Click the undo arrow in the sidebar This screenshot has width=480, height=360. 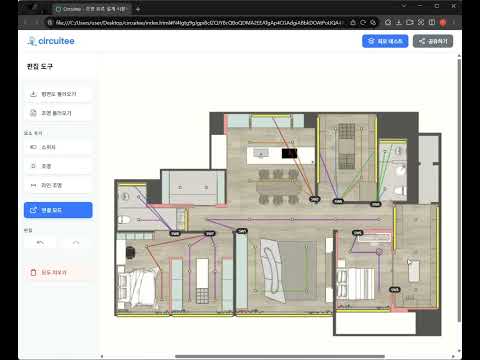click(x=40, y=242)
